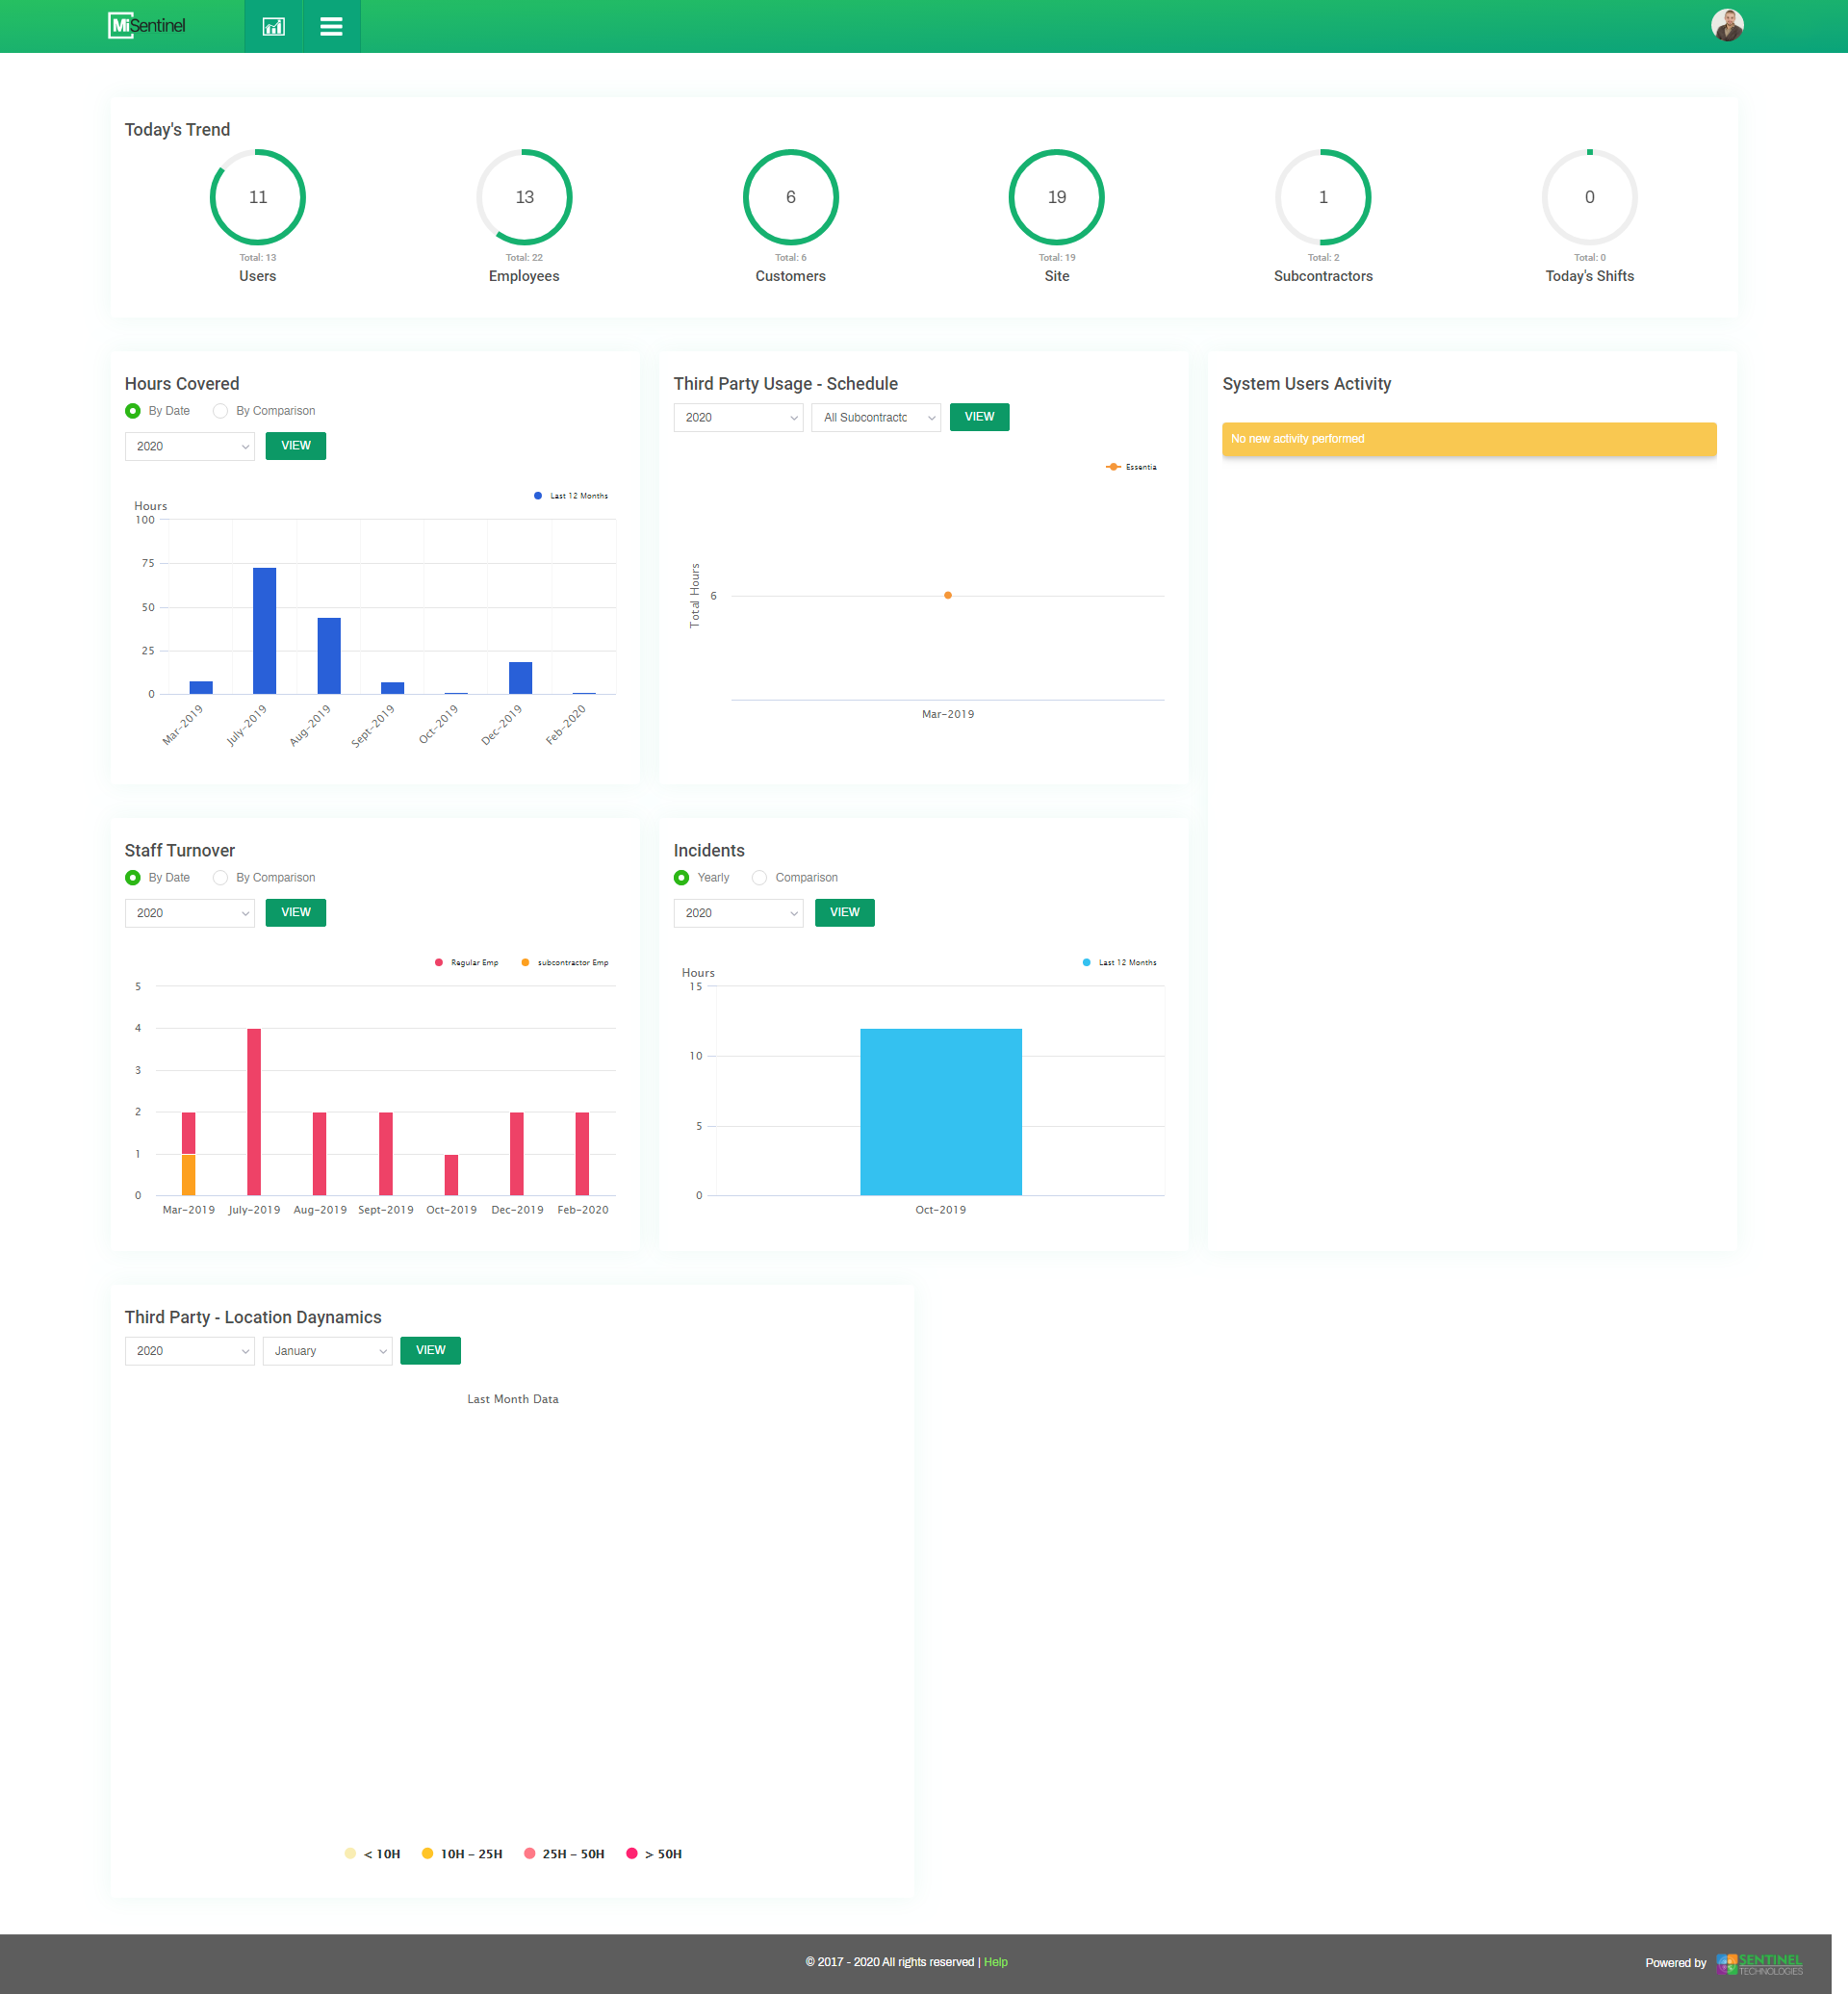
Task: Toggle the 25H – 50H legend item
Action: [564, 1854]
